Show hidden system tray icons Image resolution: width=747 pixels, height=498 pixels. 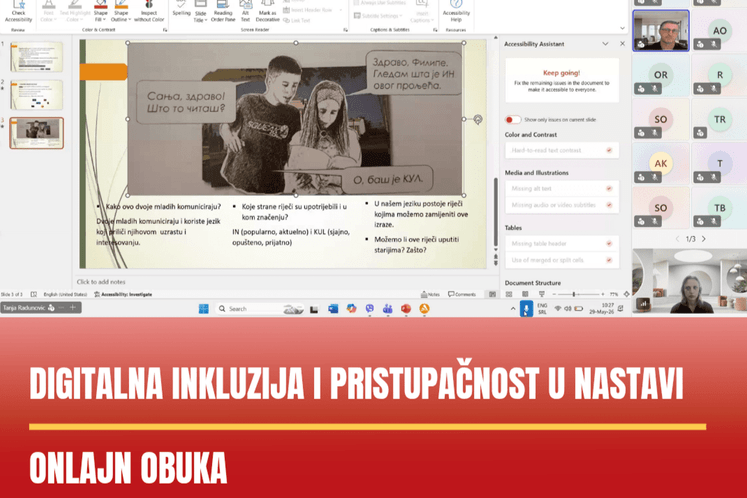(513, 309)
